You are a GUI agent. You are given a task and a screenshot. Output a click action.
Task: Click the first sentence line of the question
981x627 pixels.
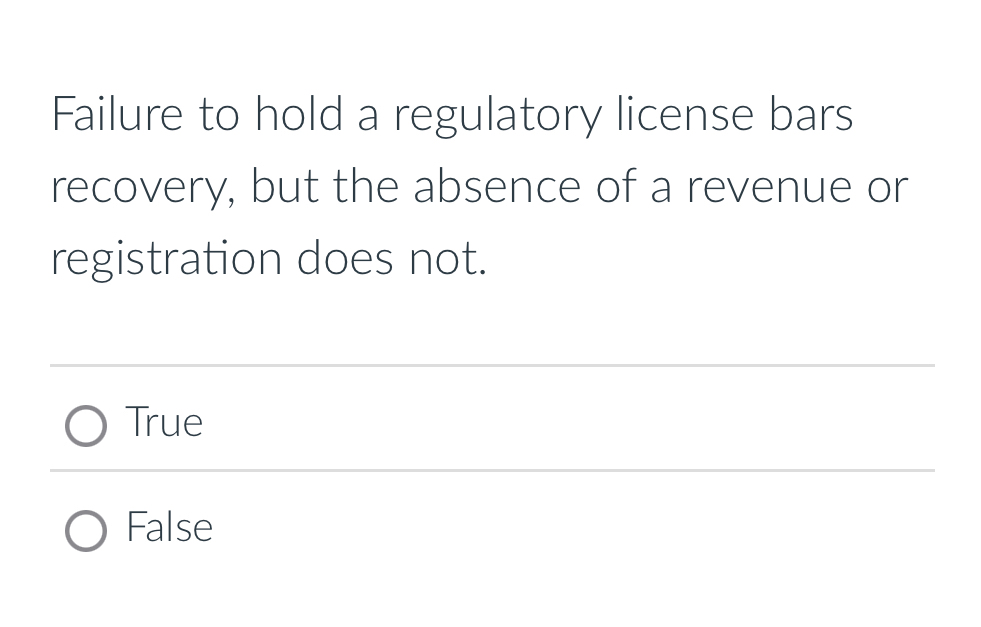[452, 113]
